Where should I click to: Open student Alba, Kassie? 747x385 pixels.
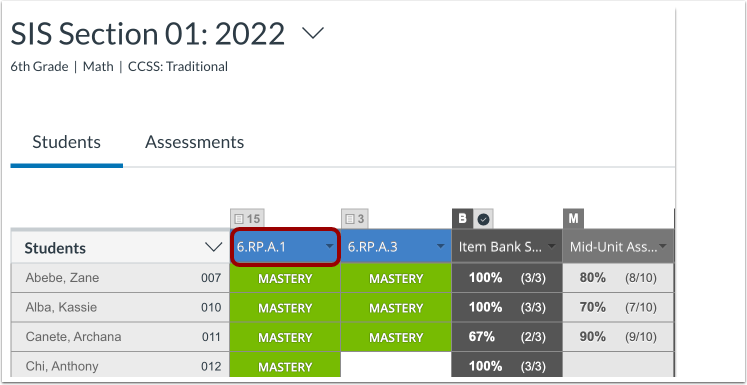pyautogui.click(x=61, y=307)
